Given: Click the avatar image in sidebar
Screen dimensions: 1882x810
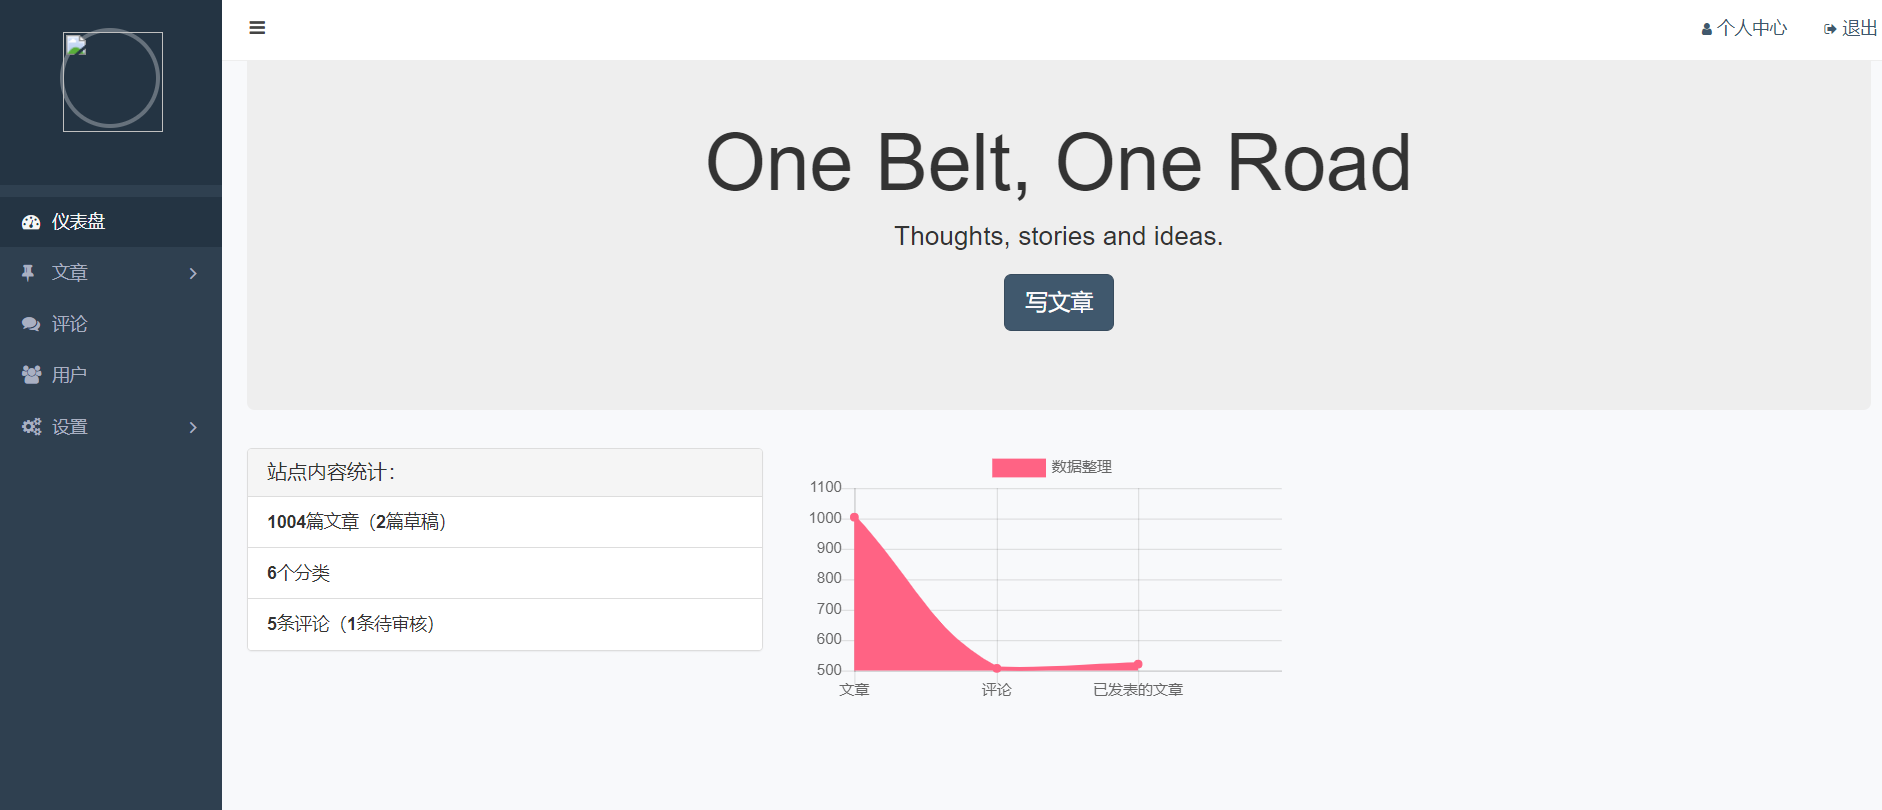Looking at the screenshot, I should point(112,82).
